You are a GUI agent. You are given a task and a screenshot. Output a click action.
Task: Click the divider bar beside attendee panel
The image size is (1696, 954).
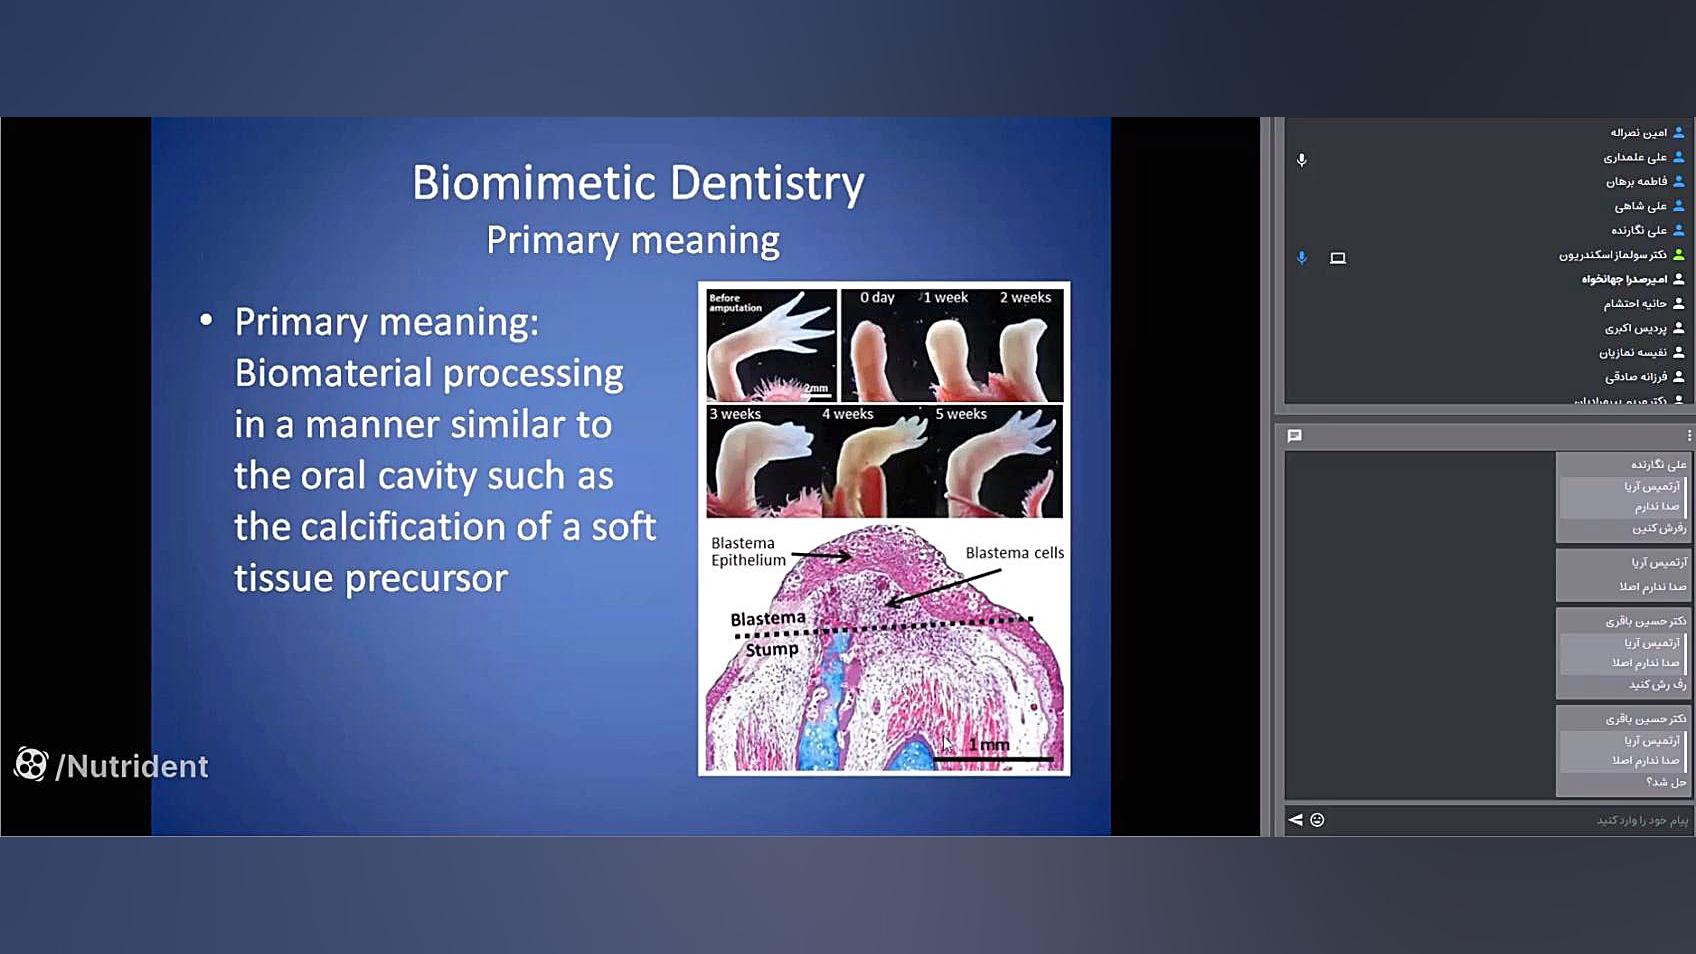[x=1266, y=476]
